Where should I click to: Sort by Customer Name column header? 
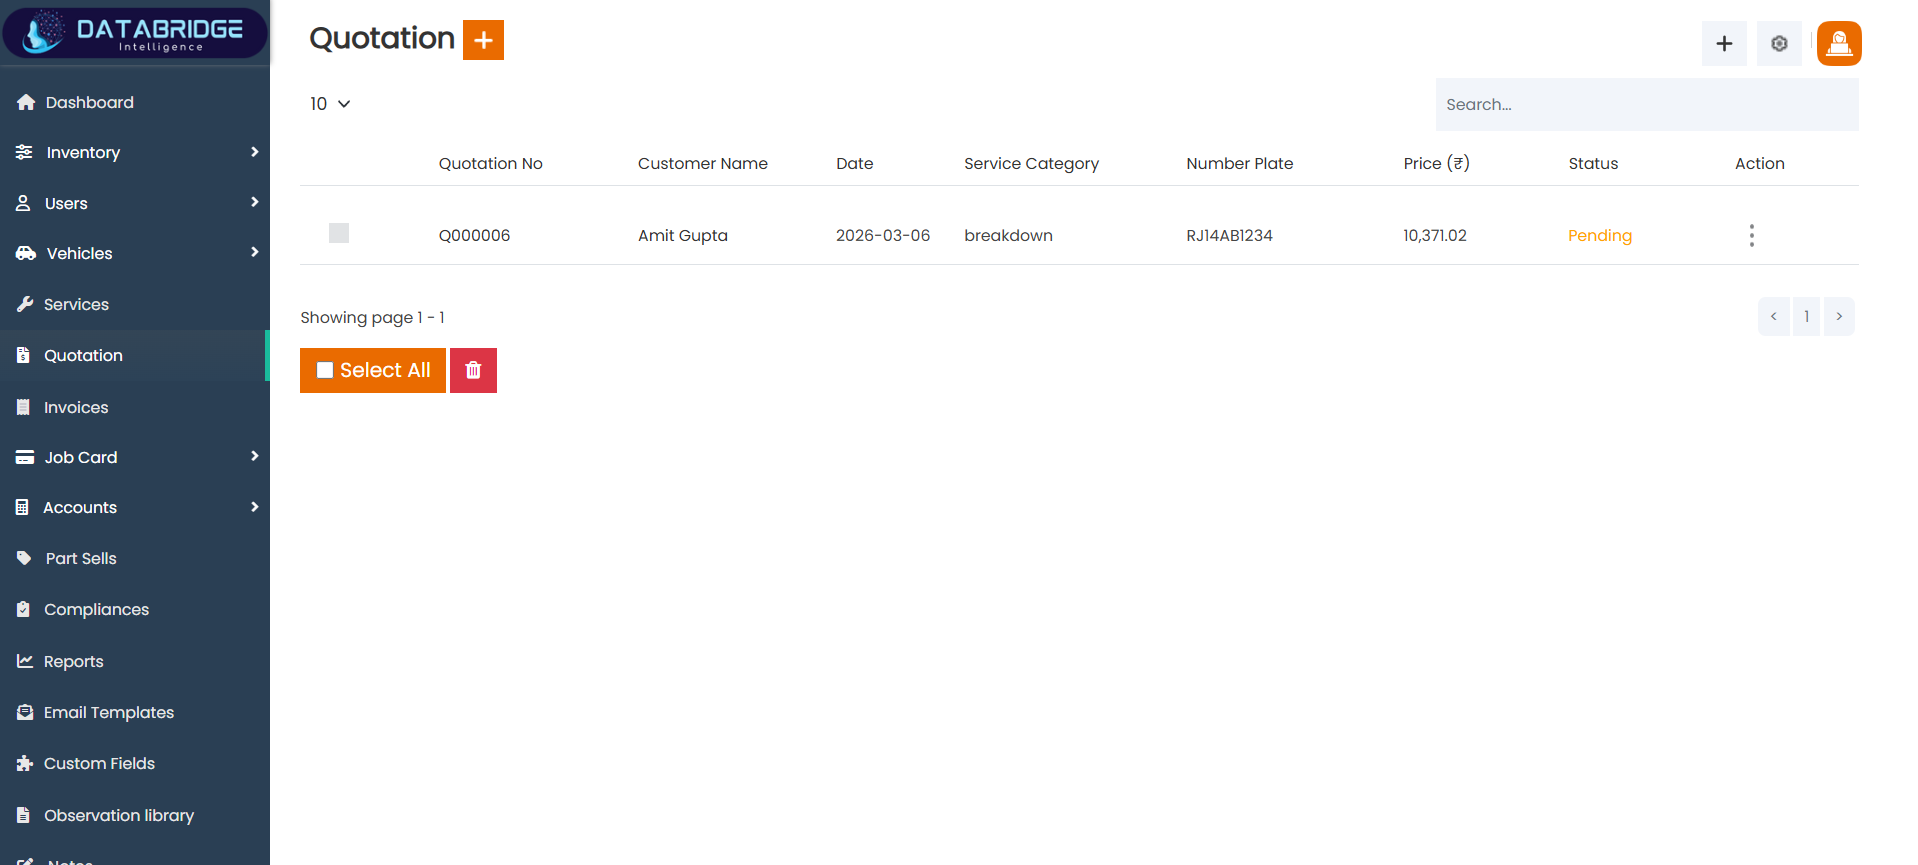pyautogui.click(x=703, y=163)
